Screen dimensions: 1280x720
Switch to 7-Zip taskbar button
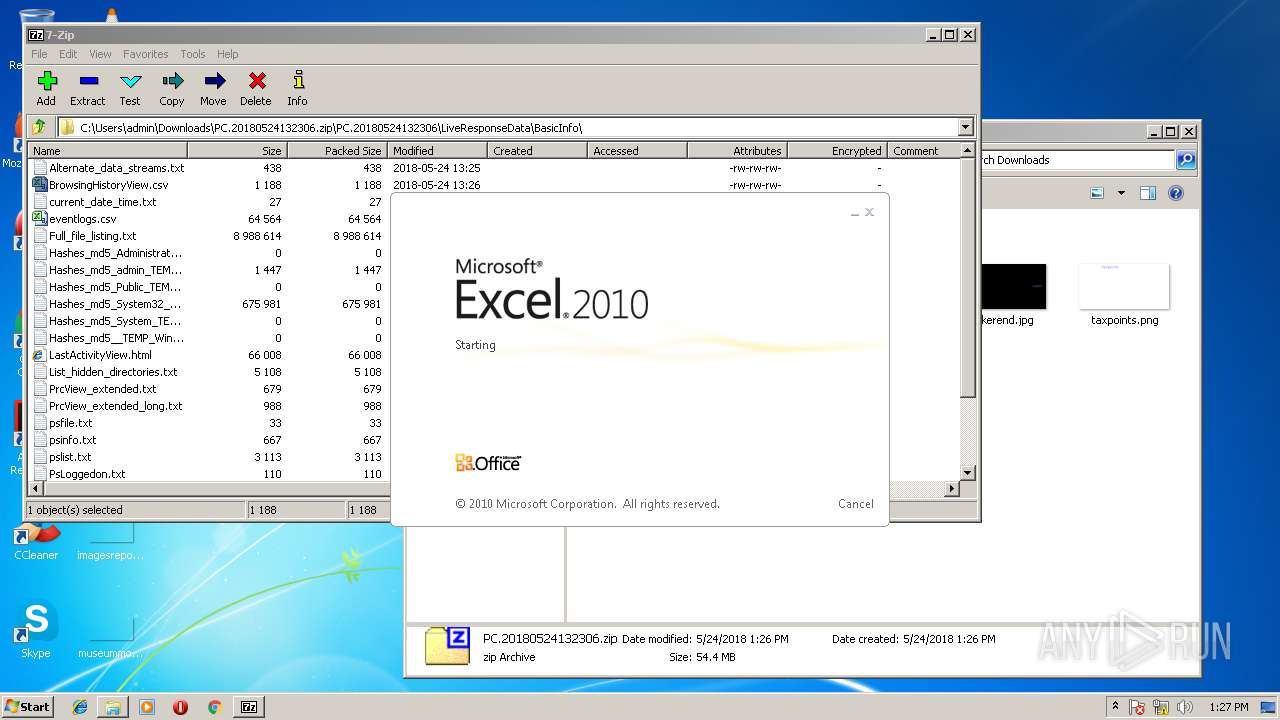point(249,707)
